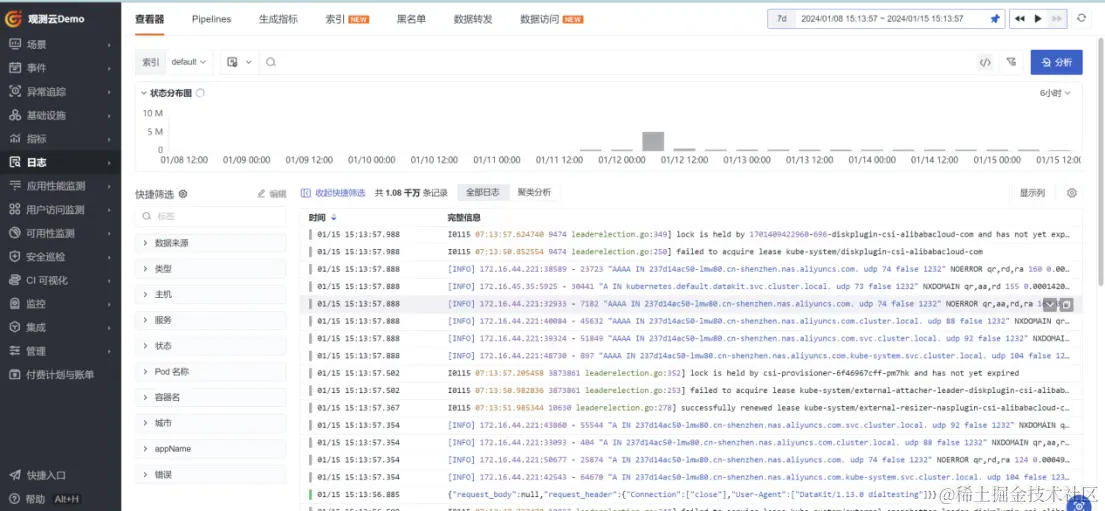Open 监控 in the sidebar
This screenshot has height=511, width=1105.
tap(61, 304)
